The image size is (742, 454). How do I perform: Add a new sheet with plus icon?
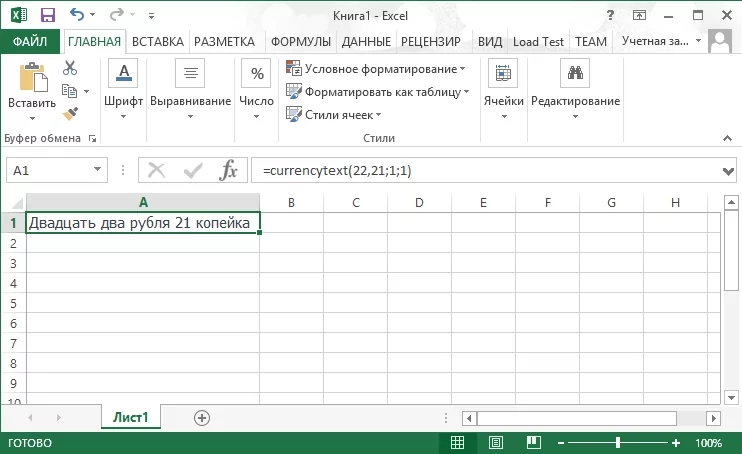[x=202, y=417]
